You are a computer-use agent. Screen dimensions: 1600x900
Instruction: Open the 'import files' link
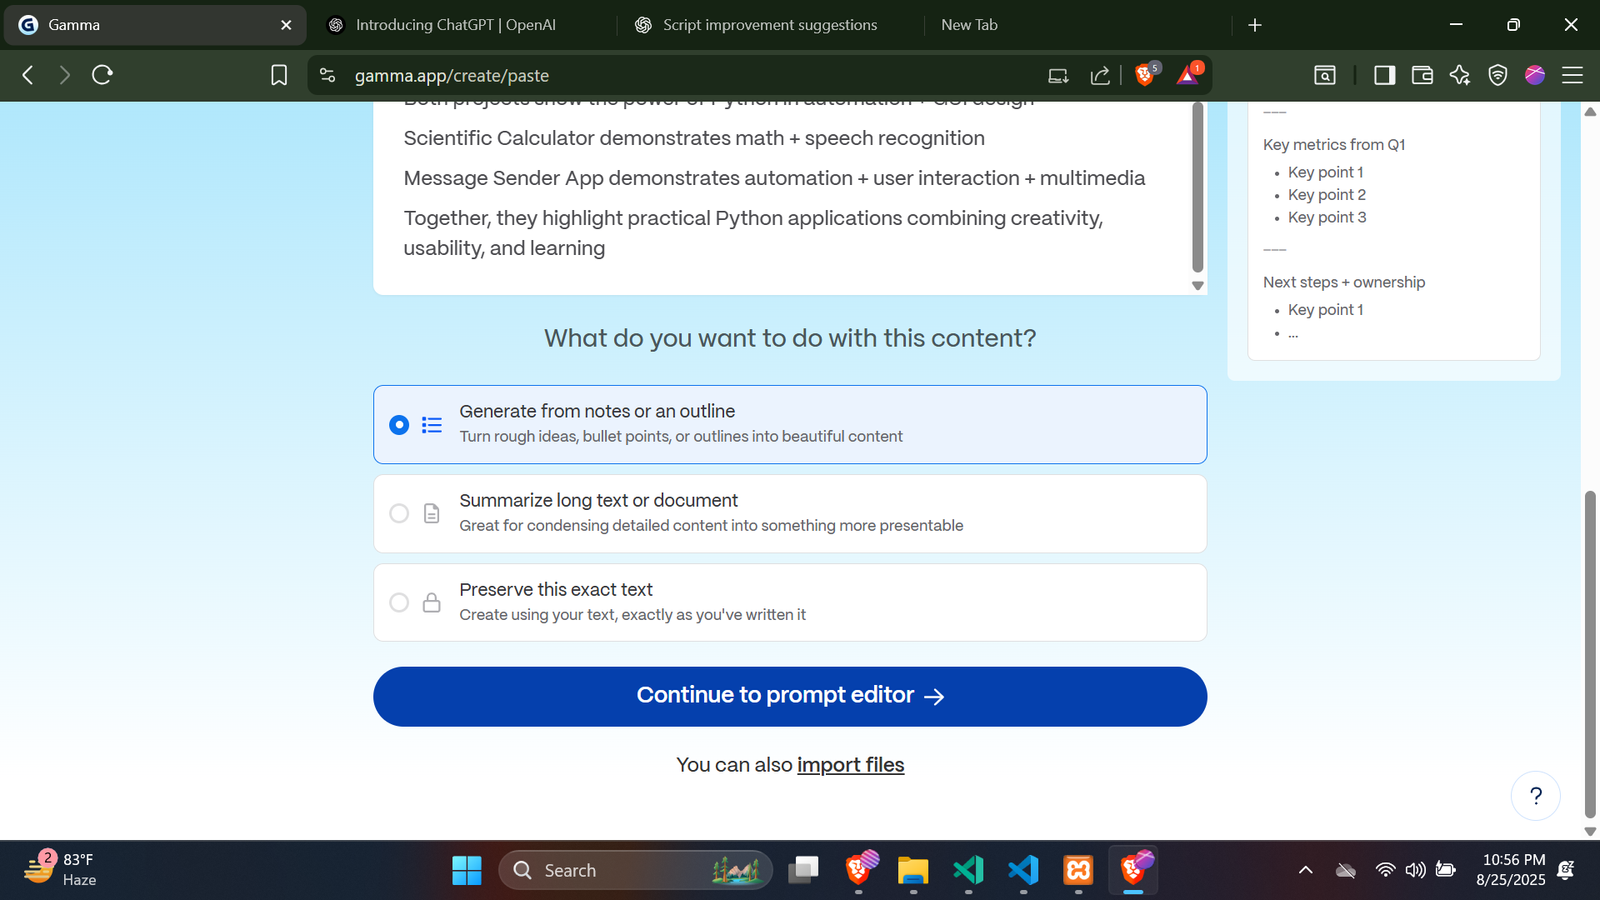coord(850,765)
